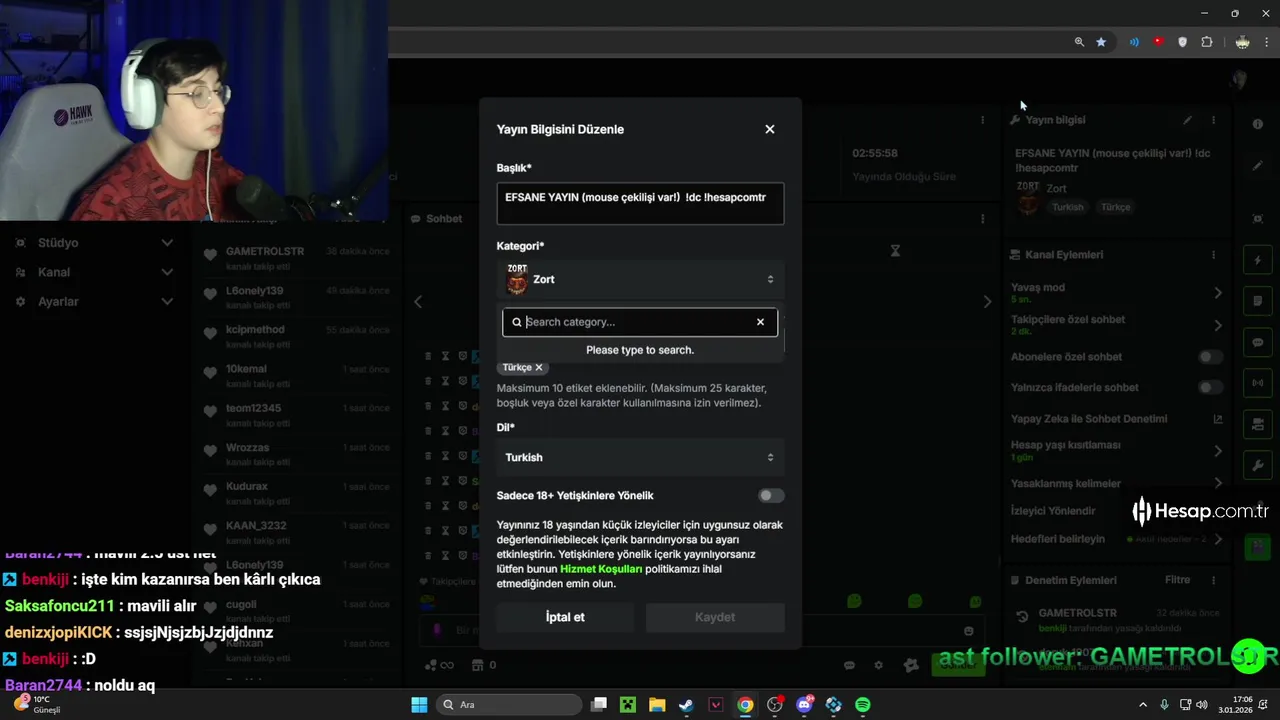Click the info icon in right sidebar

pyautogui.click(x=1258, y=124)
